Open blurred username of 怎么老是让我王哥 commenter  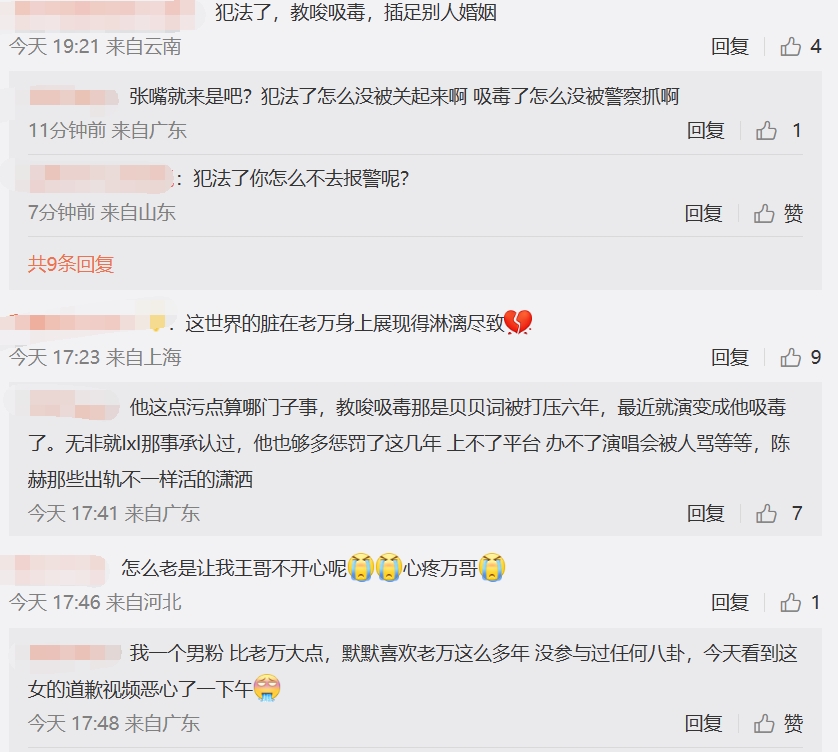(x=58, y=569)
